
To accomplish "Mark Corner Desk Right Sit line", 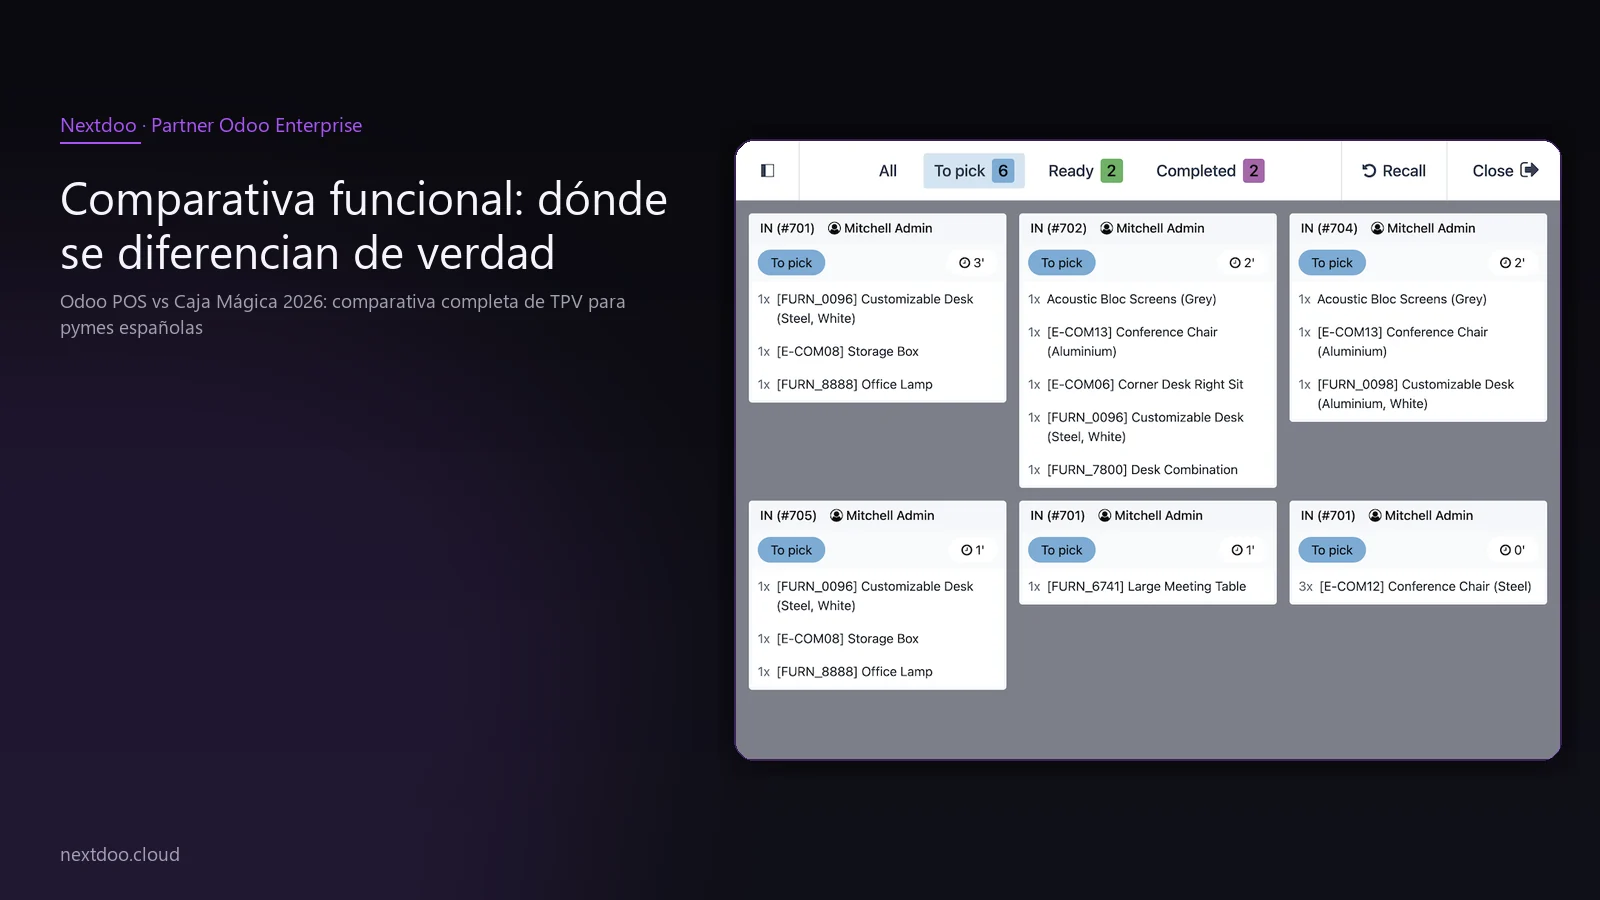I will pos(1147,384).
